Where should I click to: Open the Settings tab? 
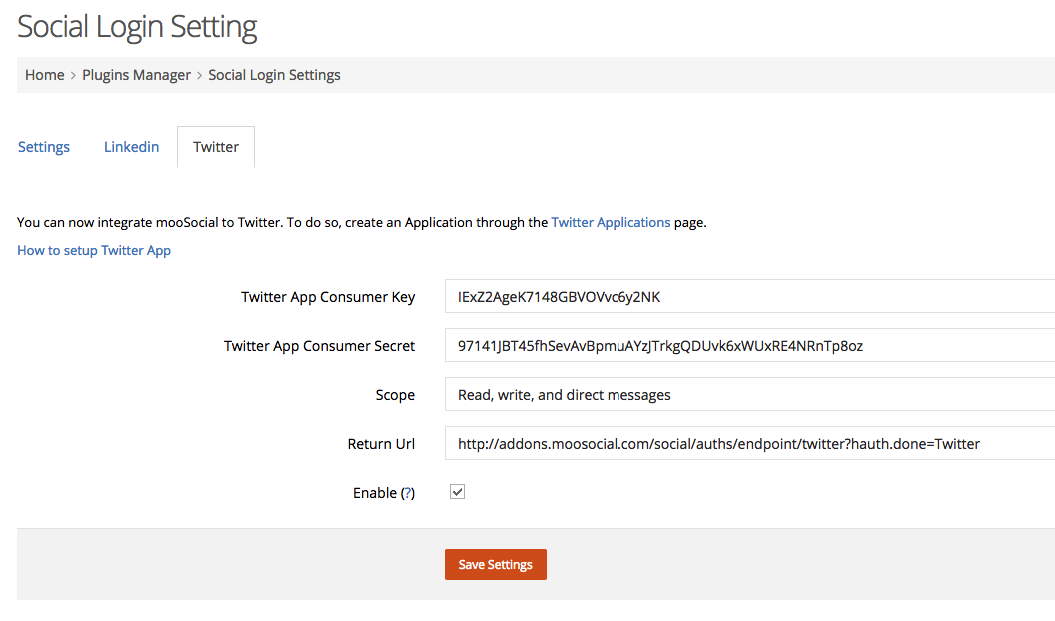coord(44,147)
